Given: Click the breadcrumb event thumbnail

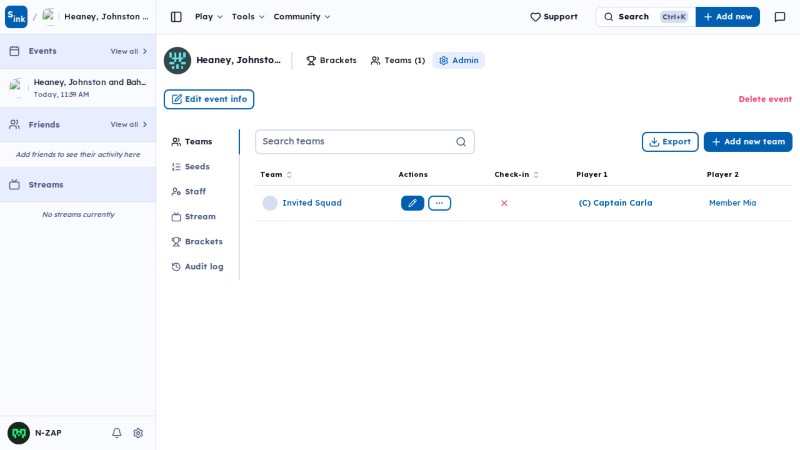Looking at the screenshot, I should coord(49,17).
